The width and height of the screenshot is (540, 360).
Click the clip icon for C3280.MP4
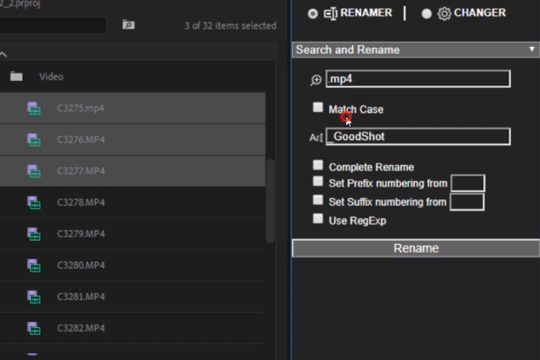[34, 265]
